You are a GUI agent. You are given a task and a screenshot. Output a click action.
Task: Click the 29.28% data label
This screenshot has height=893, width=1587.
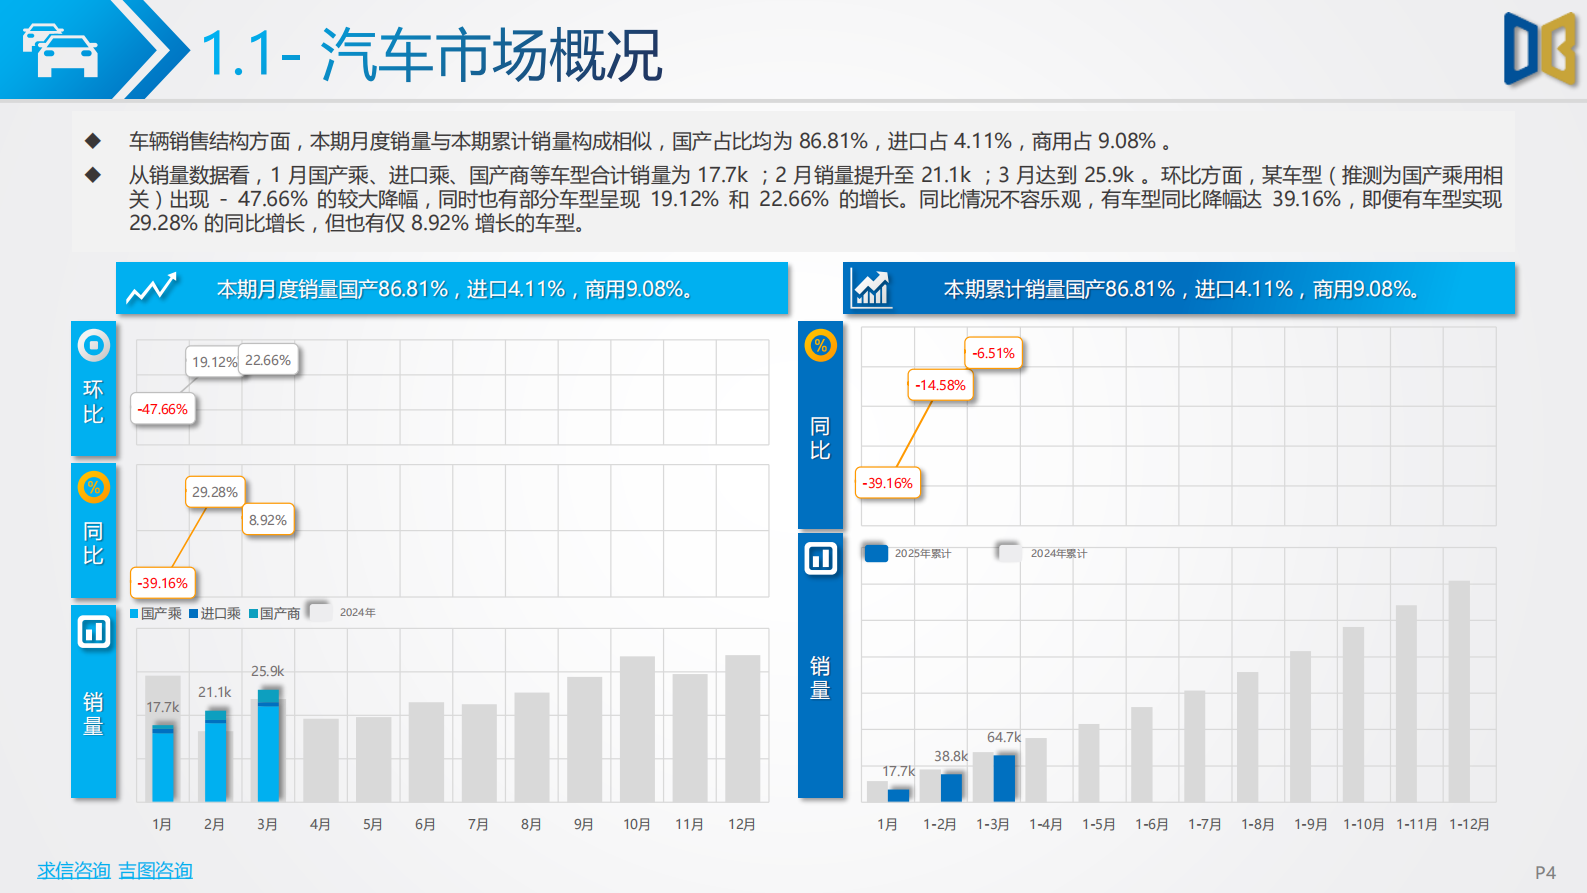pyautogui.click(x=215, y=492)
